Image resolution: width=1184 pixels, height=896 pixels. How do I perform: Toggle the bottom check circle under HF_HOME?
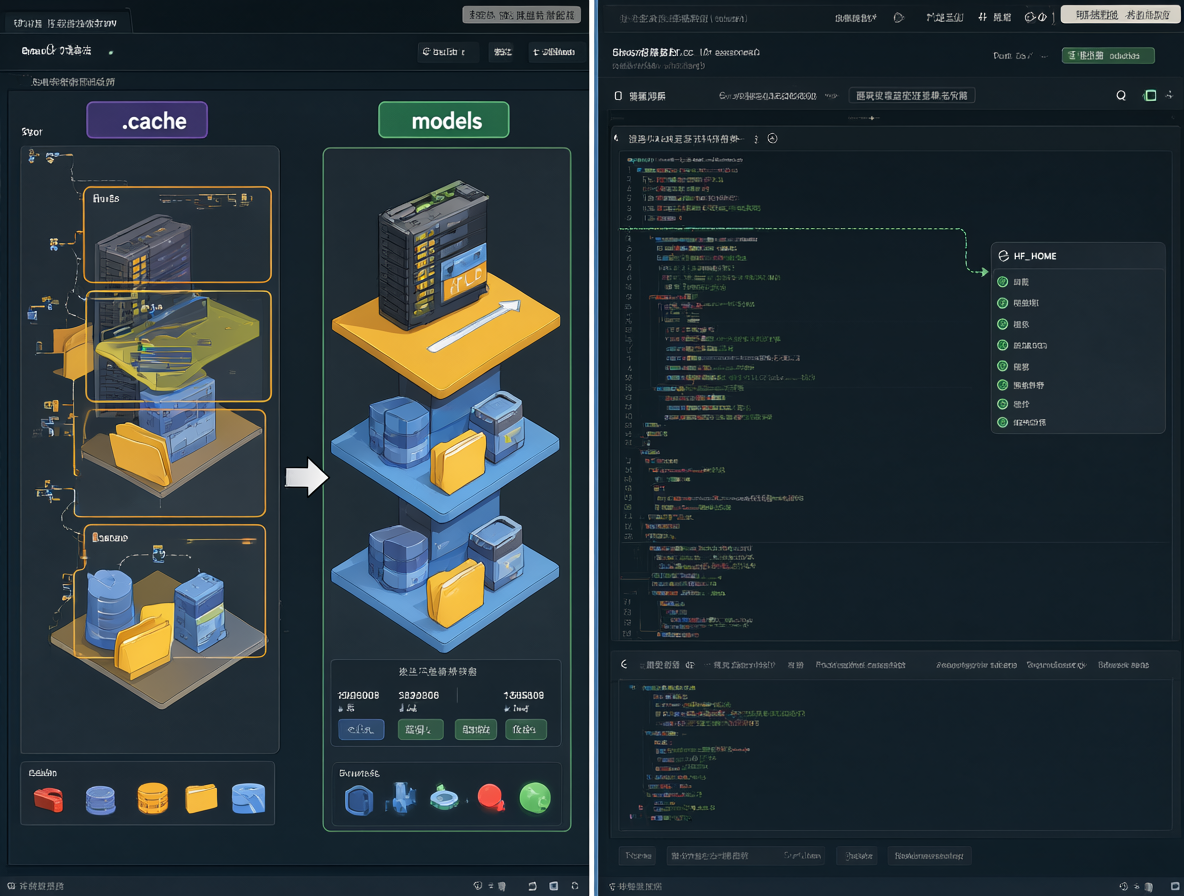point(1003,422)
